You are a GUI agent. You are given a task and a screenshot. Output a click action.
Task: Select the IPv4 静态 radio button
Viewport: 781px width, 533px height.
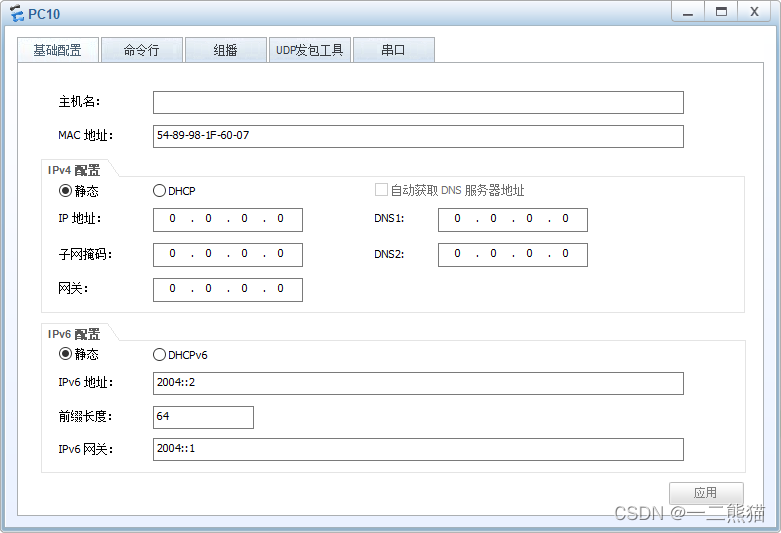pyautogui.click(x=65, y=190)
